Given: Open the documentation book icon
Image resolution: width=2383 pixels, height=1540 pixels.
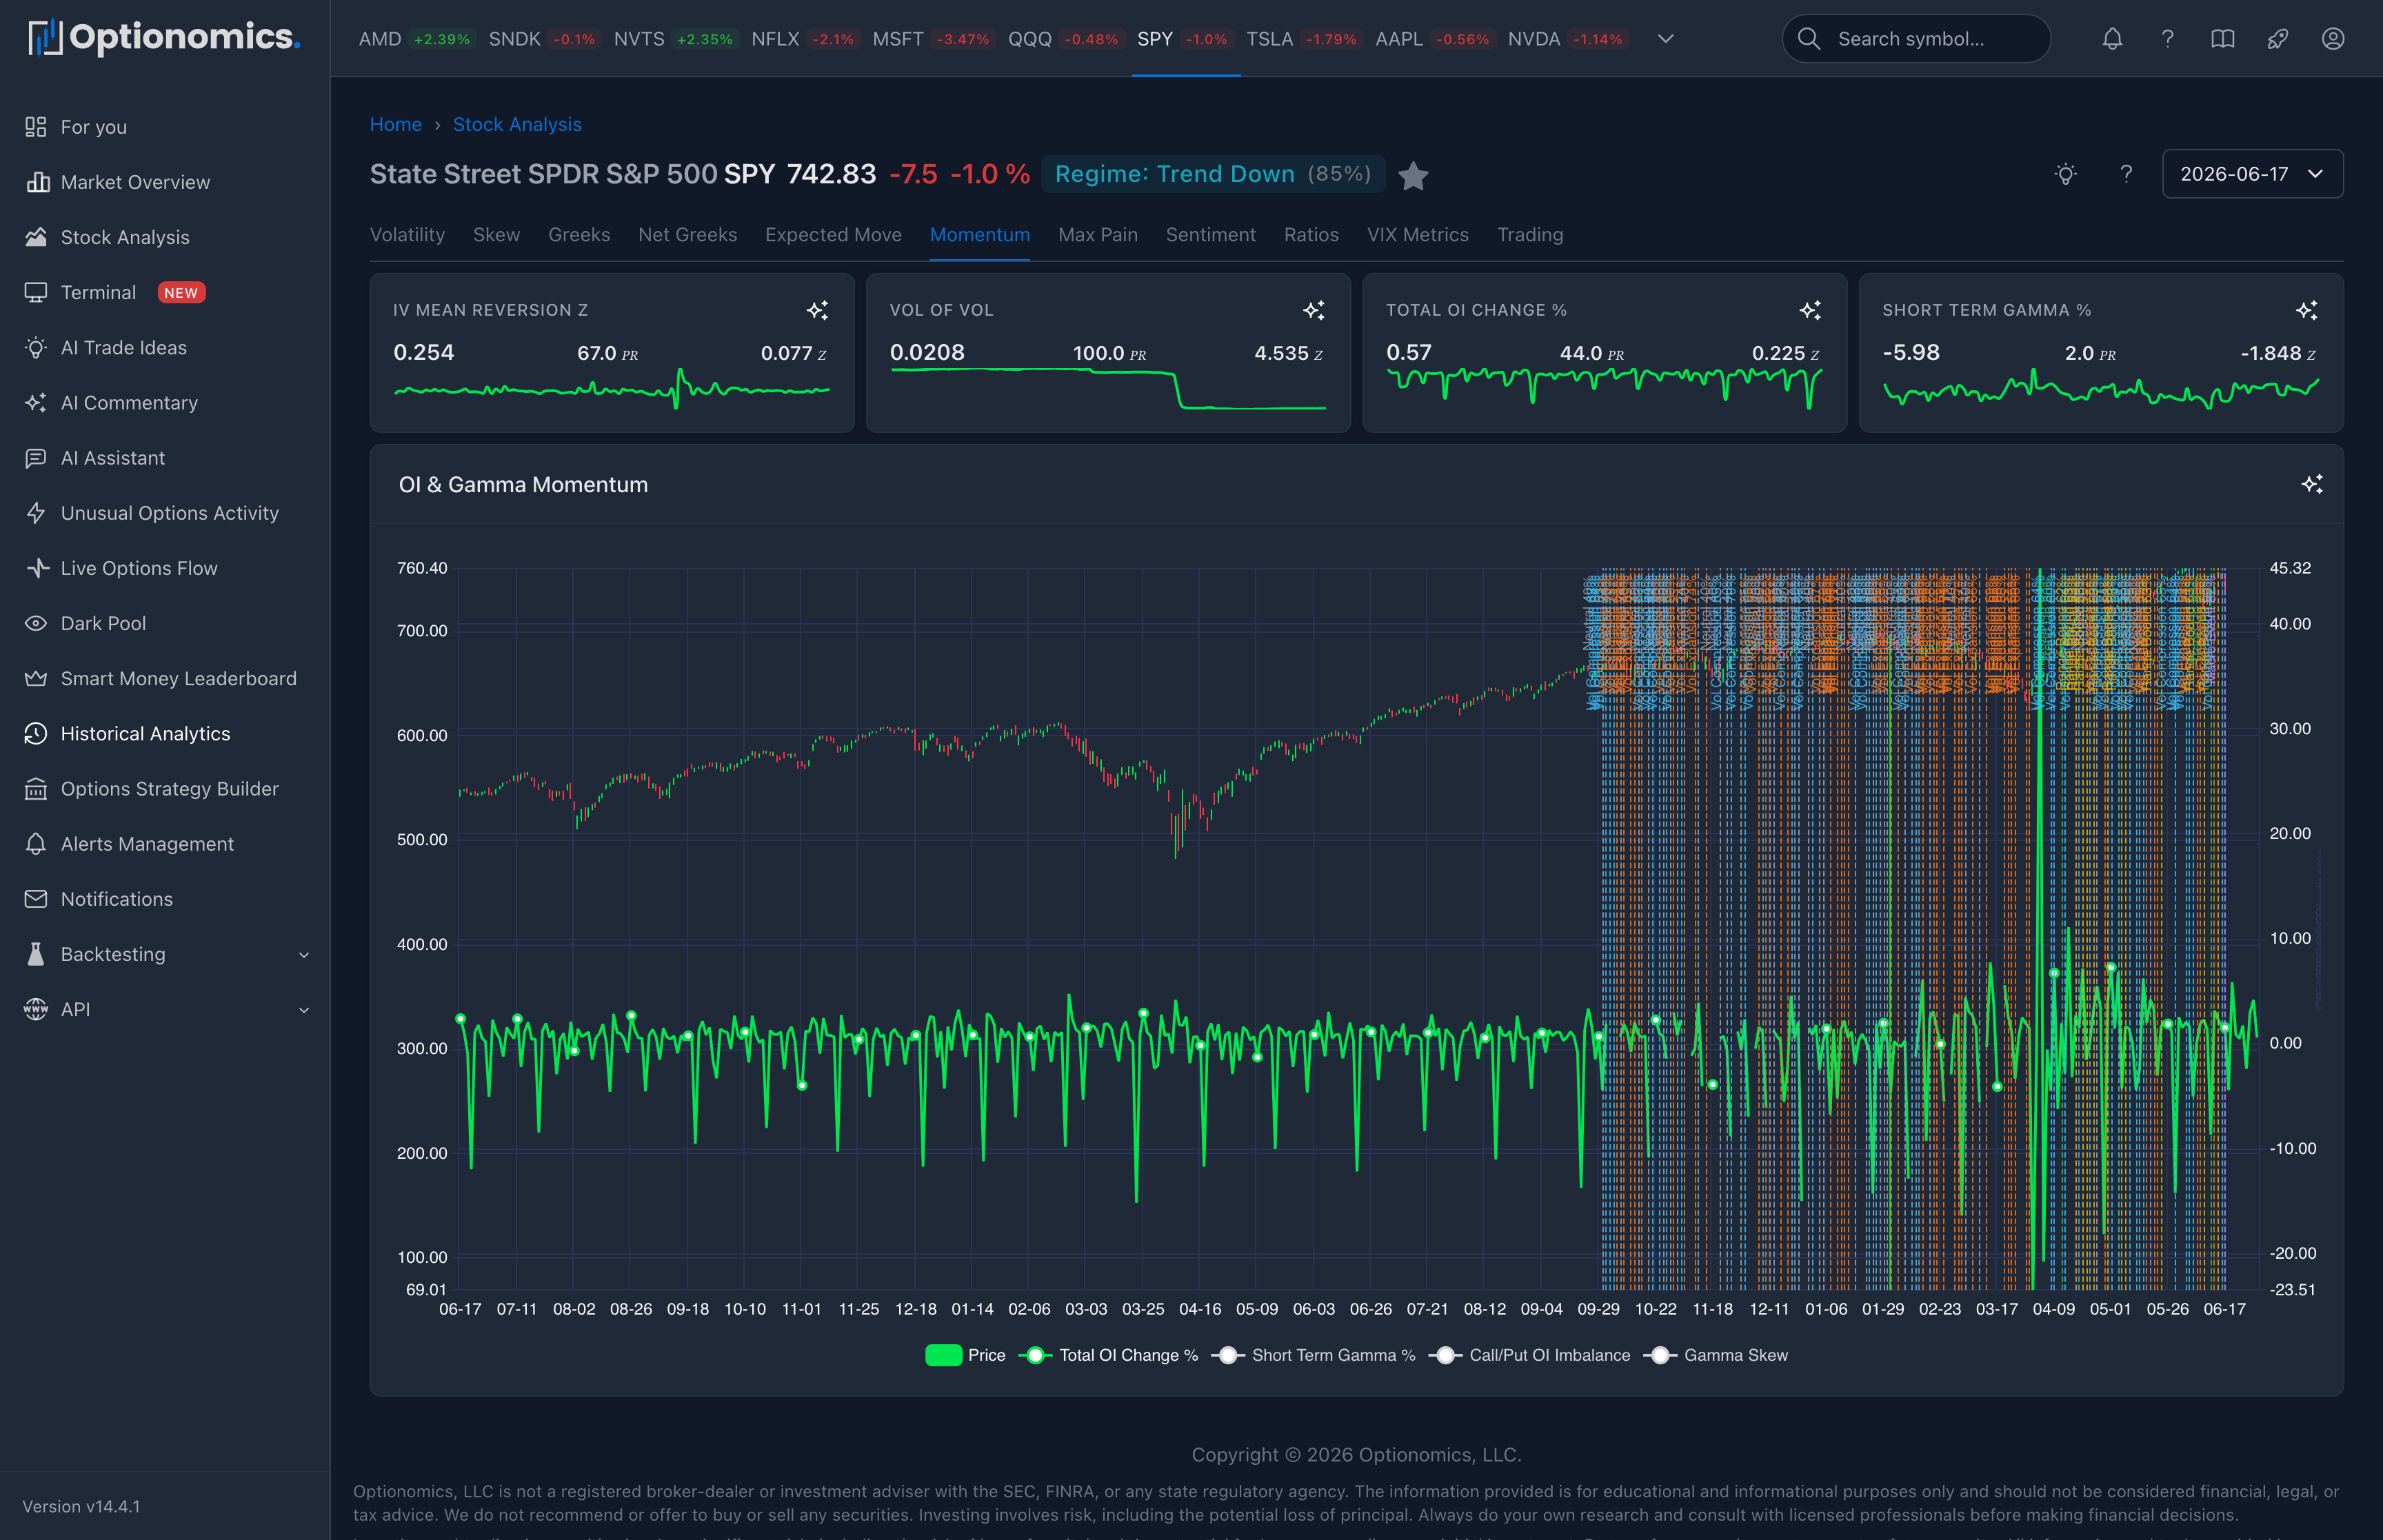Looking at the screenshot, I should click(x=2222, y=39).
